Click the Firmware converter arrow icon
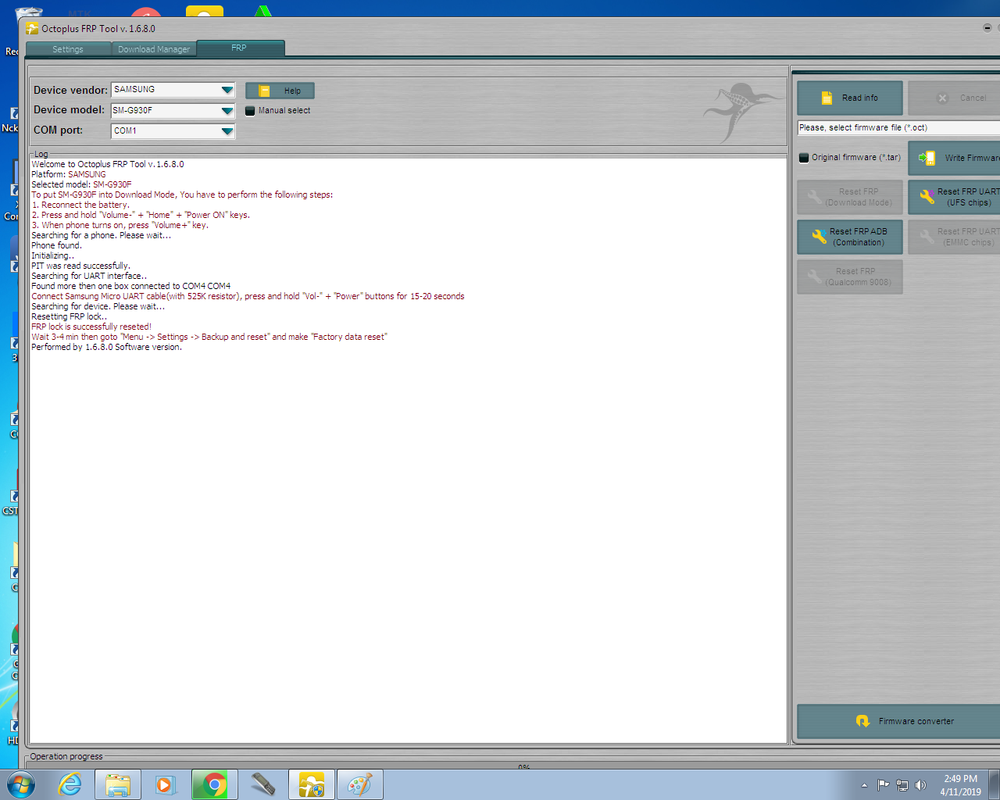The height and width of the screenshot is (800, 1000). (862, 722)
